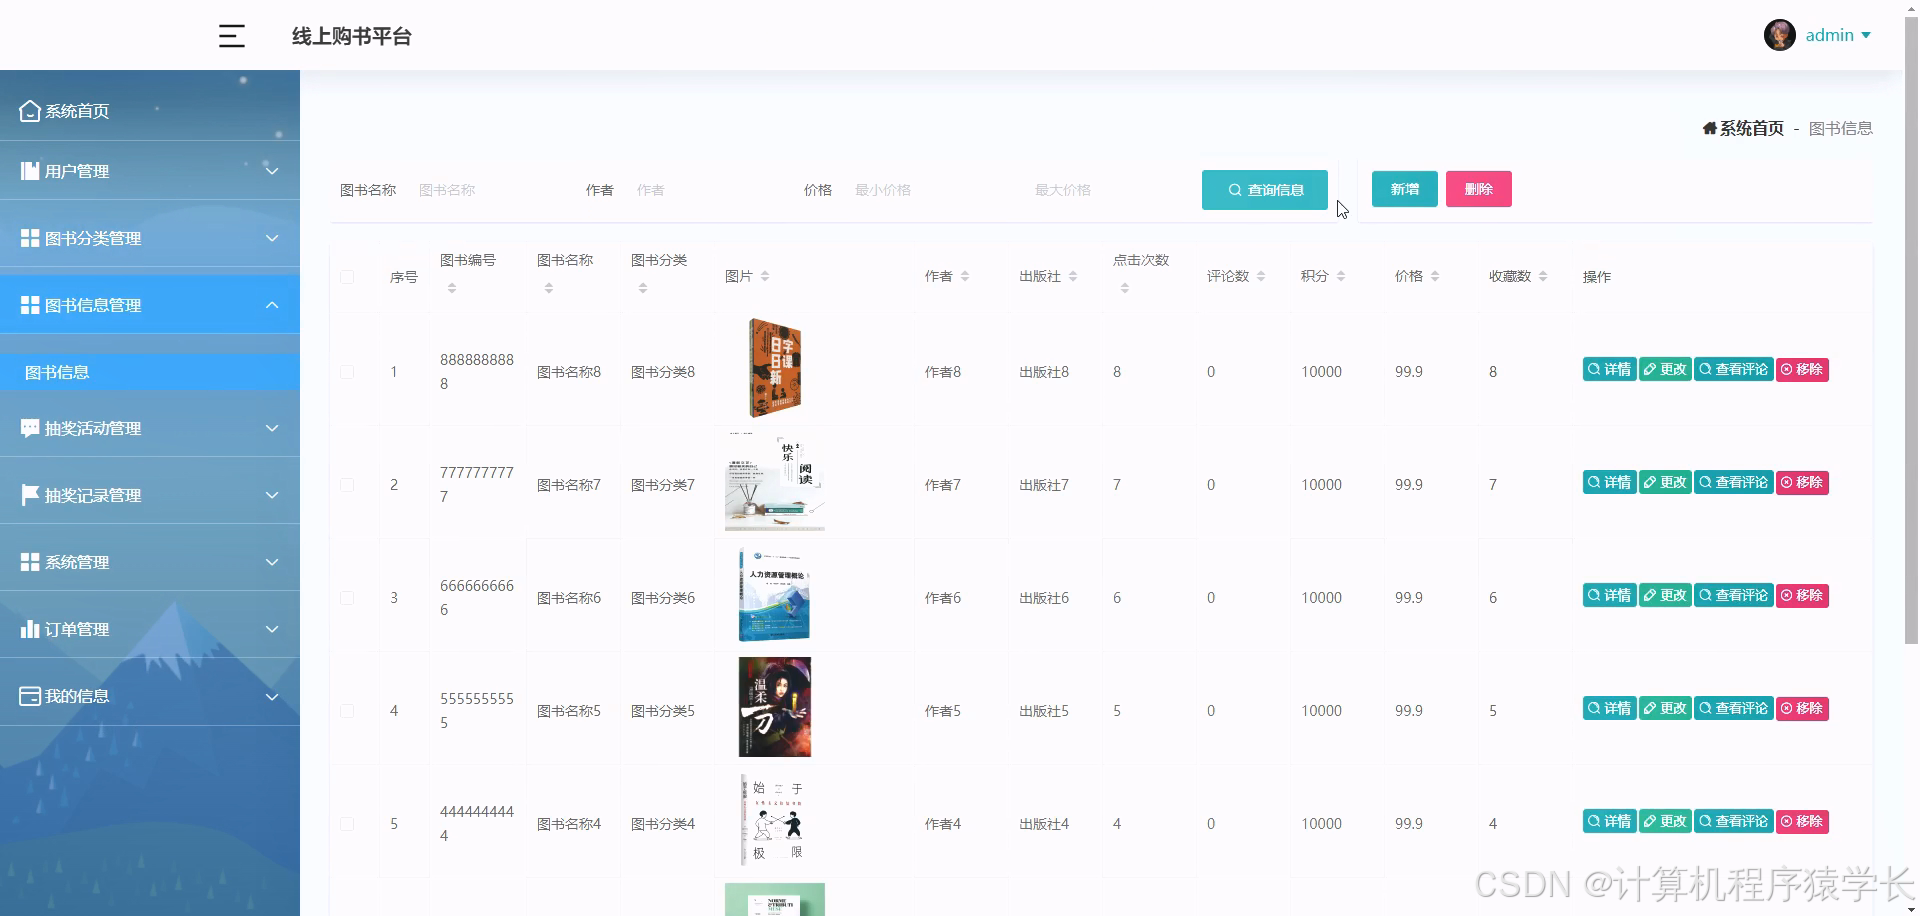The image size is (1920, 916).
Task: Click the hamburger menu icon beside 线上购书平台
Action: point(231,36)
